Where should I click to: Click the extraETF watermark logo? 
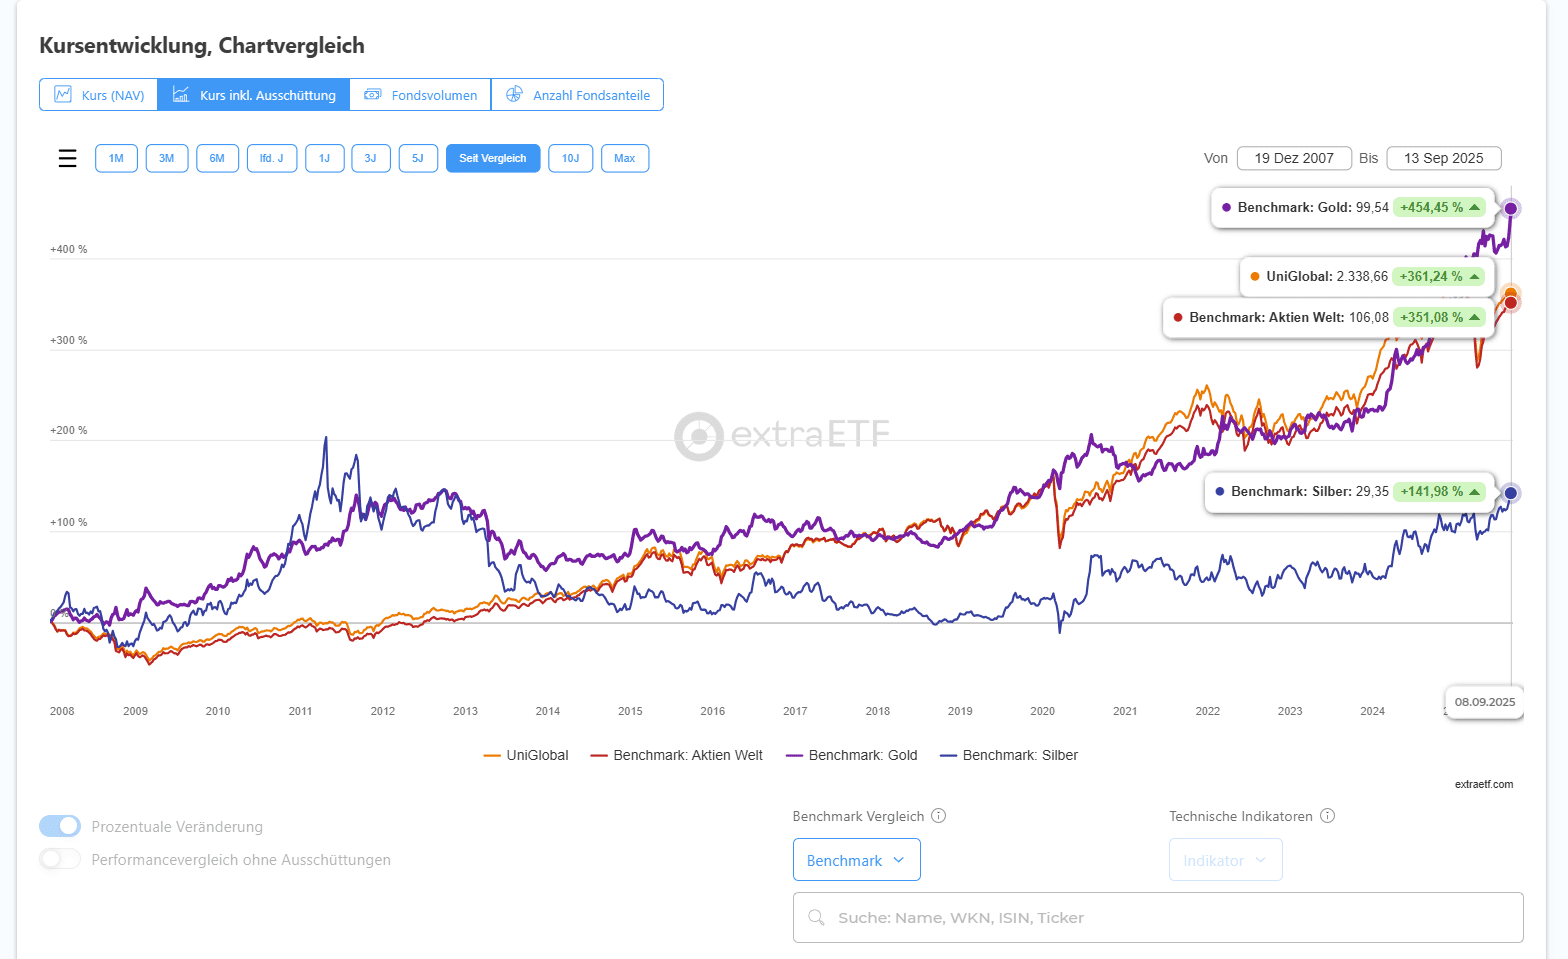coord(699,435)
